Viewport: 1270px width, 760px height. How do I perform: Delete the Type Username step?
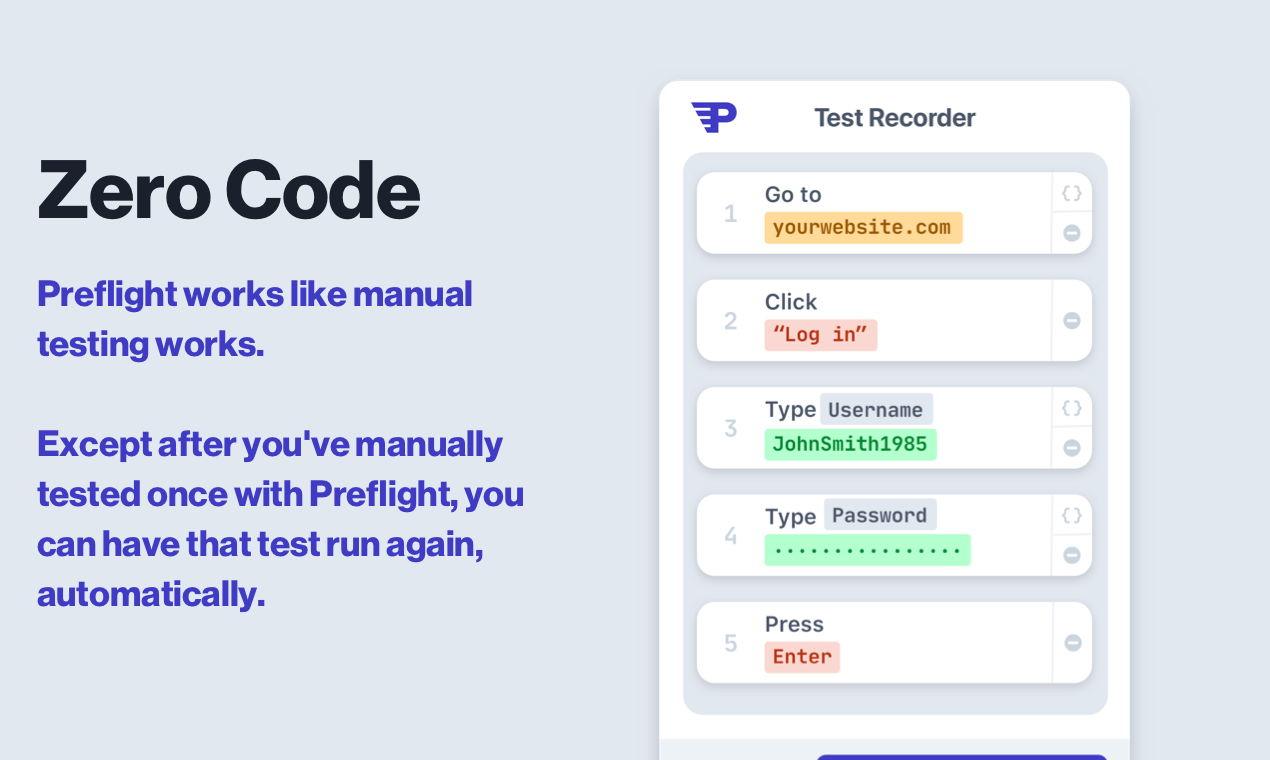(x=1071, y=448)
